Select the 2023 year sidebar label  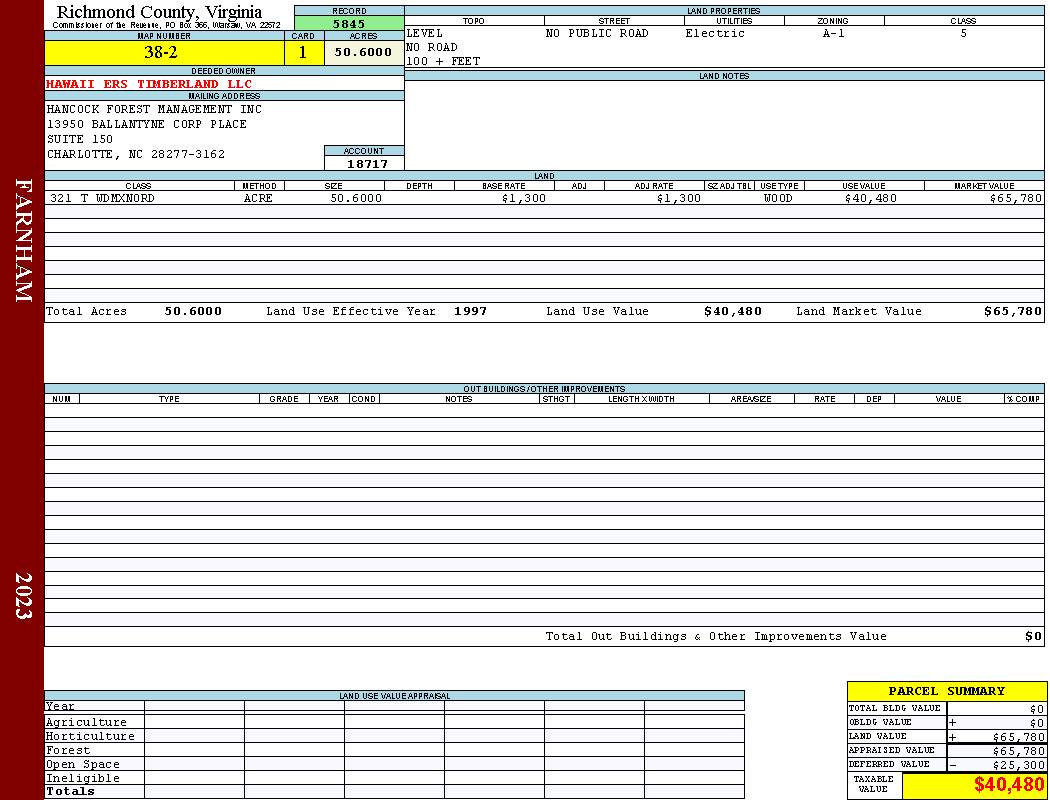point(23,595)
